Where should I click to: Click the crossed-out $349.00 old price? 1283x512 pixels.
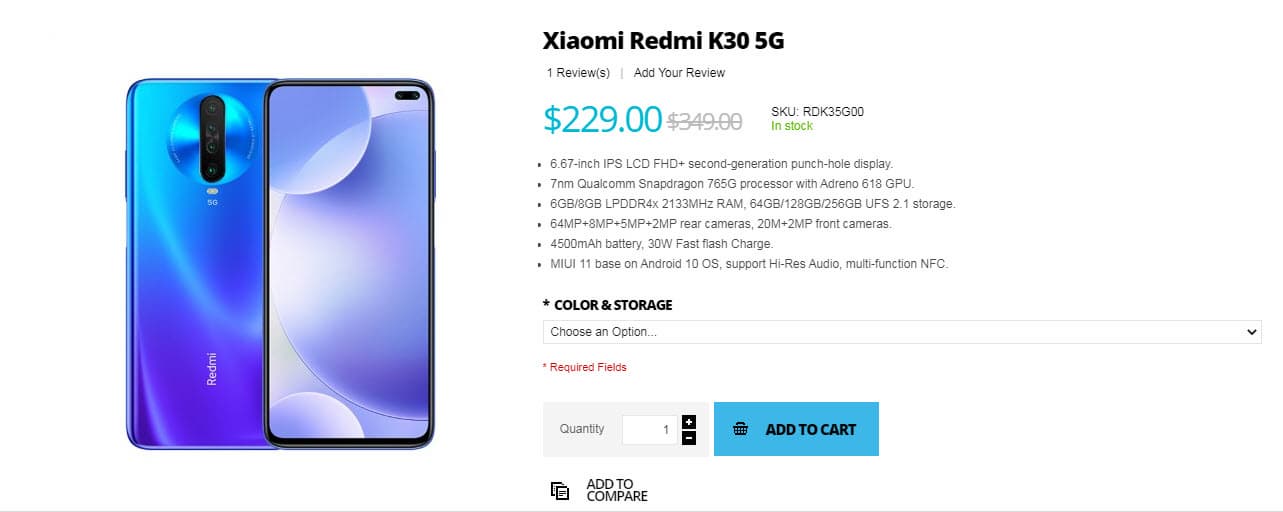pos(704,121)
